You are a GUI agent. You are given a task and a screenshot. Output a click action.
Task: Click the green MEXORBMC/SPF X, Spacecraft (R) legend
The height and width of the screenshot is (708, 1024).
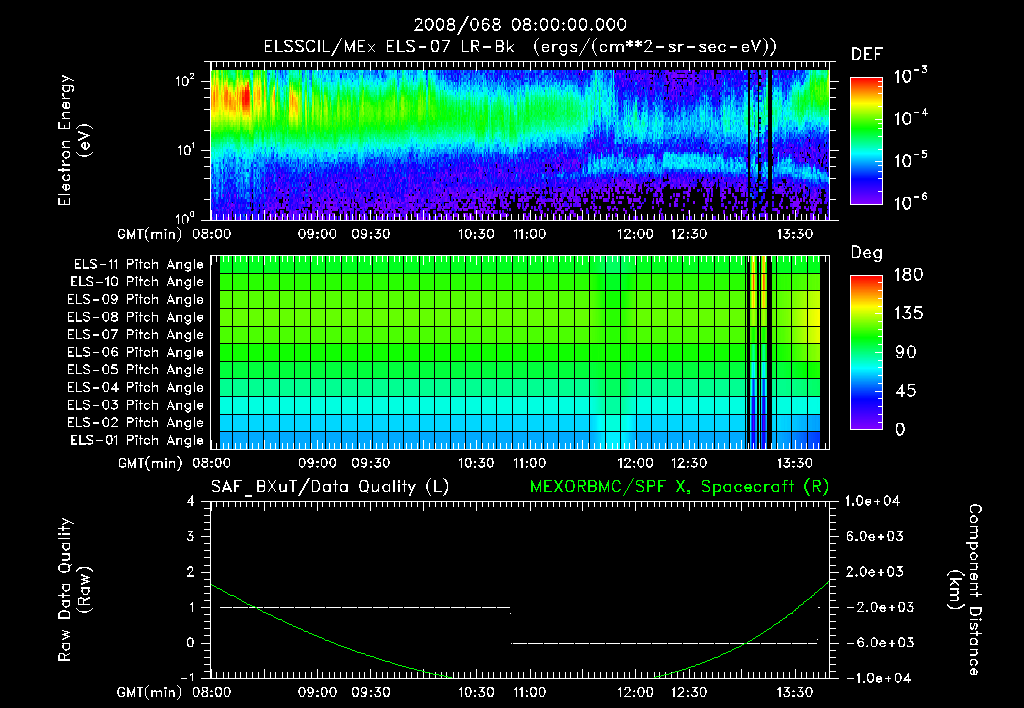tap(679, 487)
